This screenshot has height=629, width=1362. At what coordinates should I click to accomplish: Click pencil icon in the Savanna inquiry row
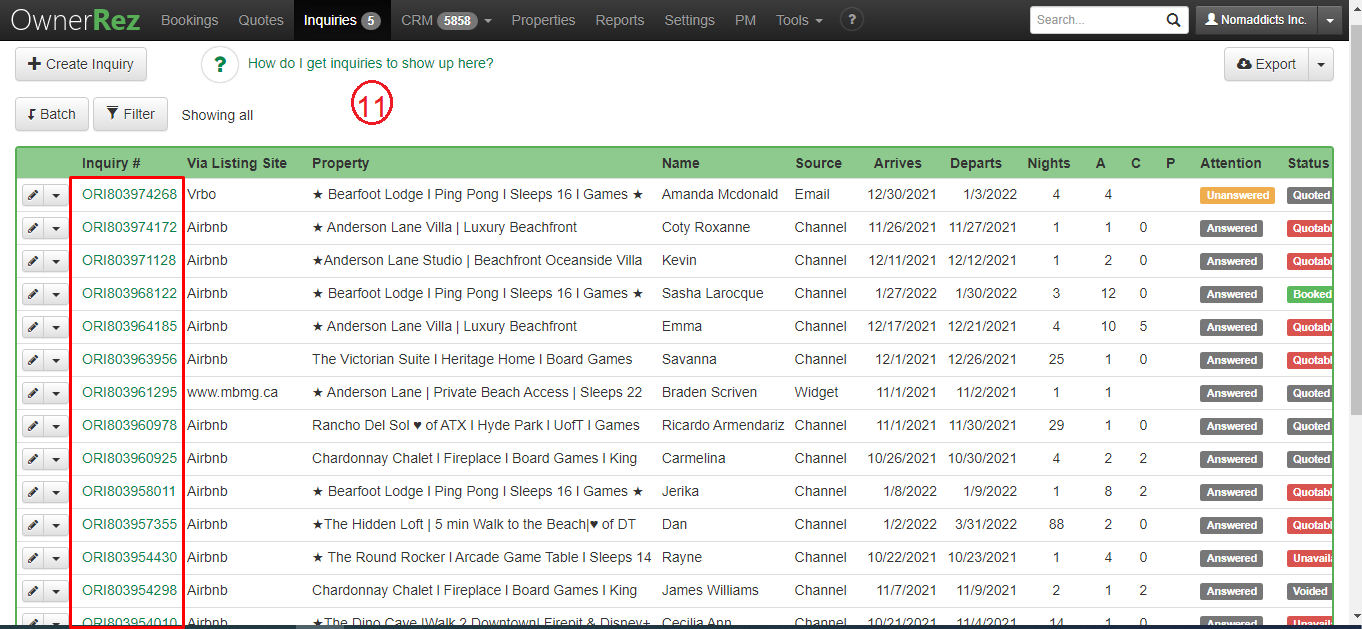pos(33,360)
